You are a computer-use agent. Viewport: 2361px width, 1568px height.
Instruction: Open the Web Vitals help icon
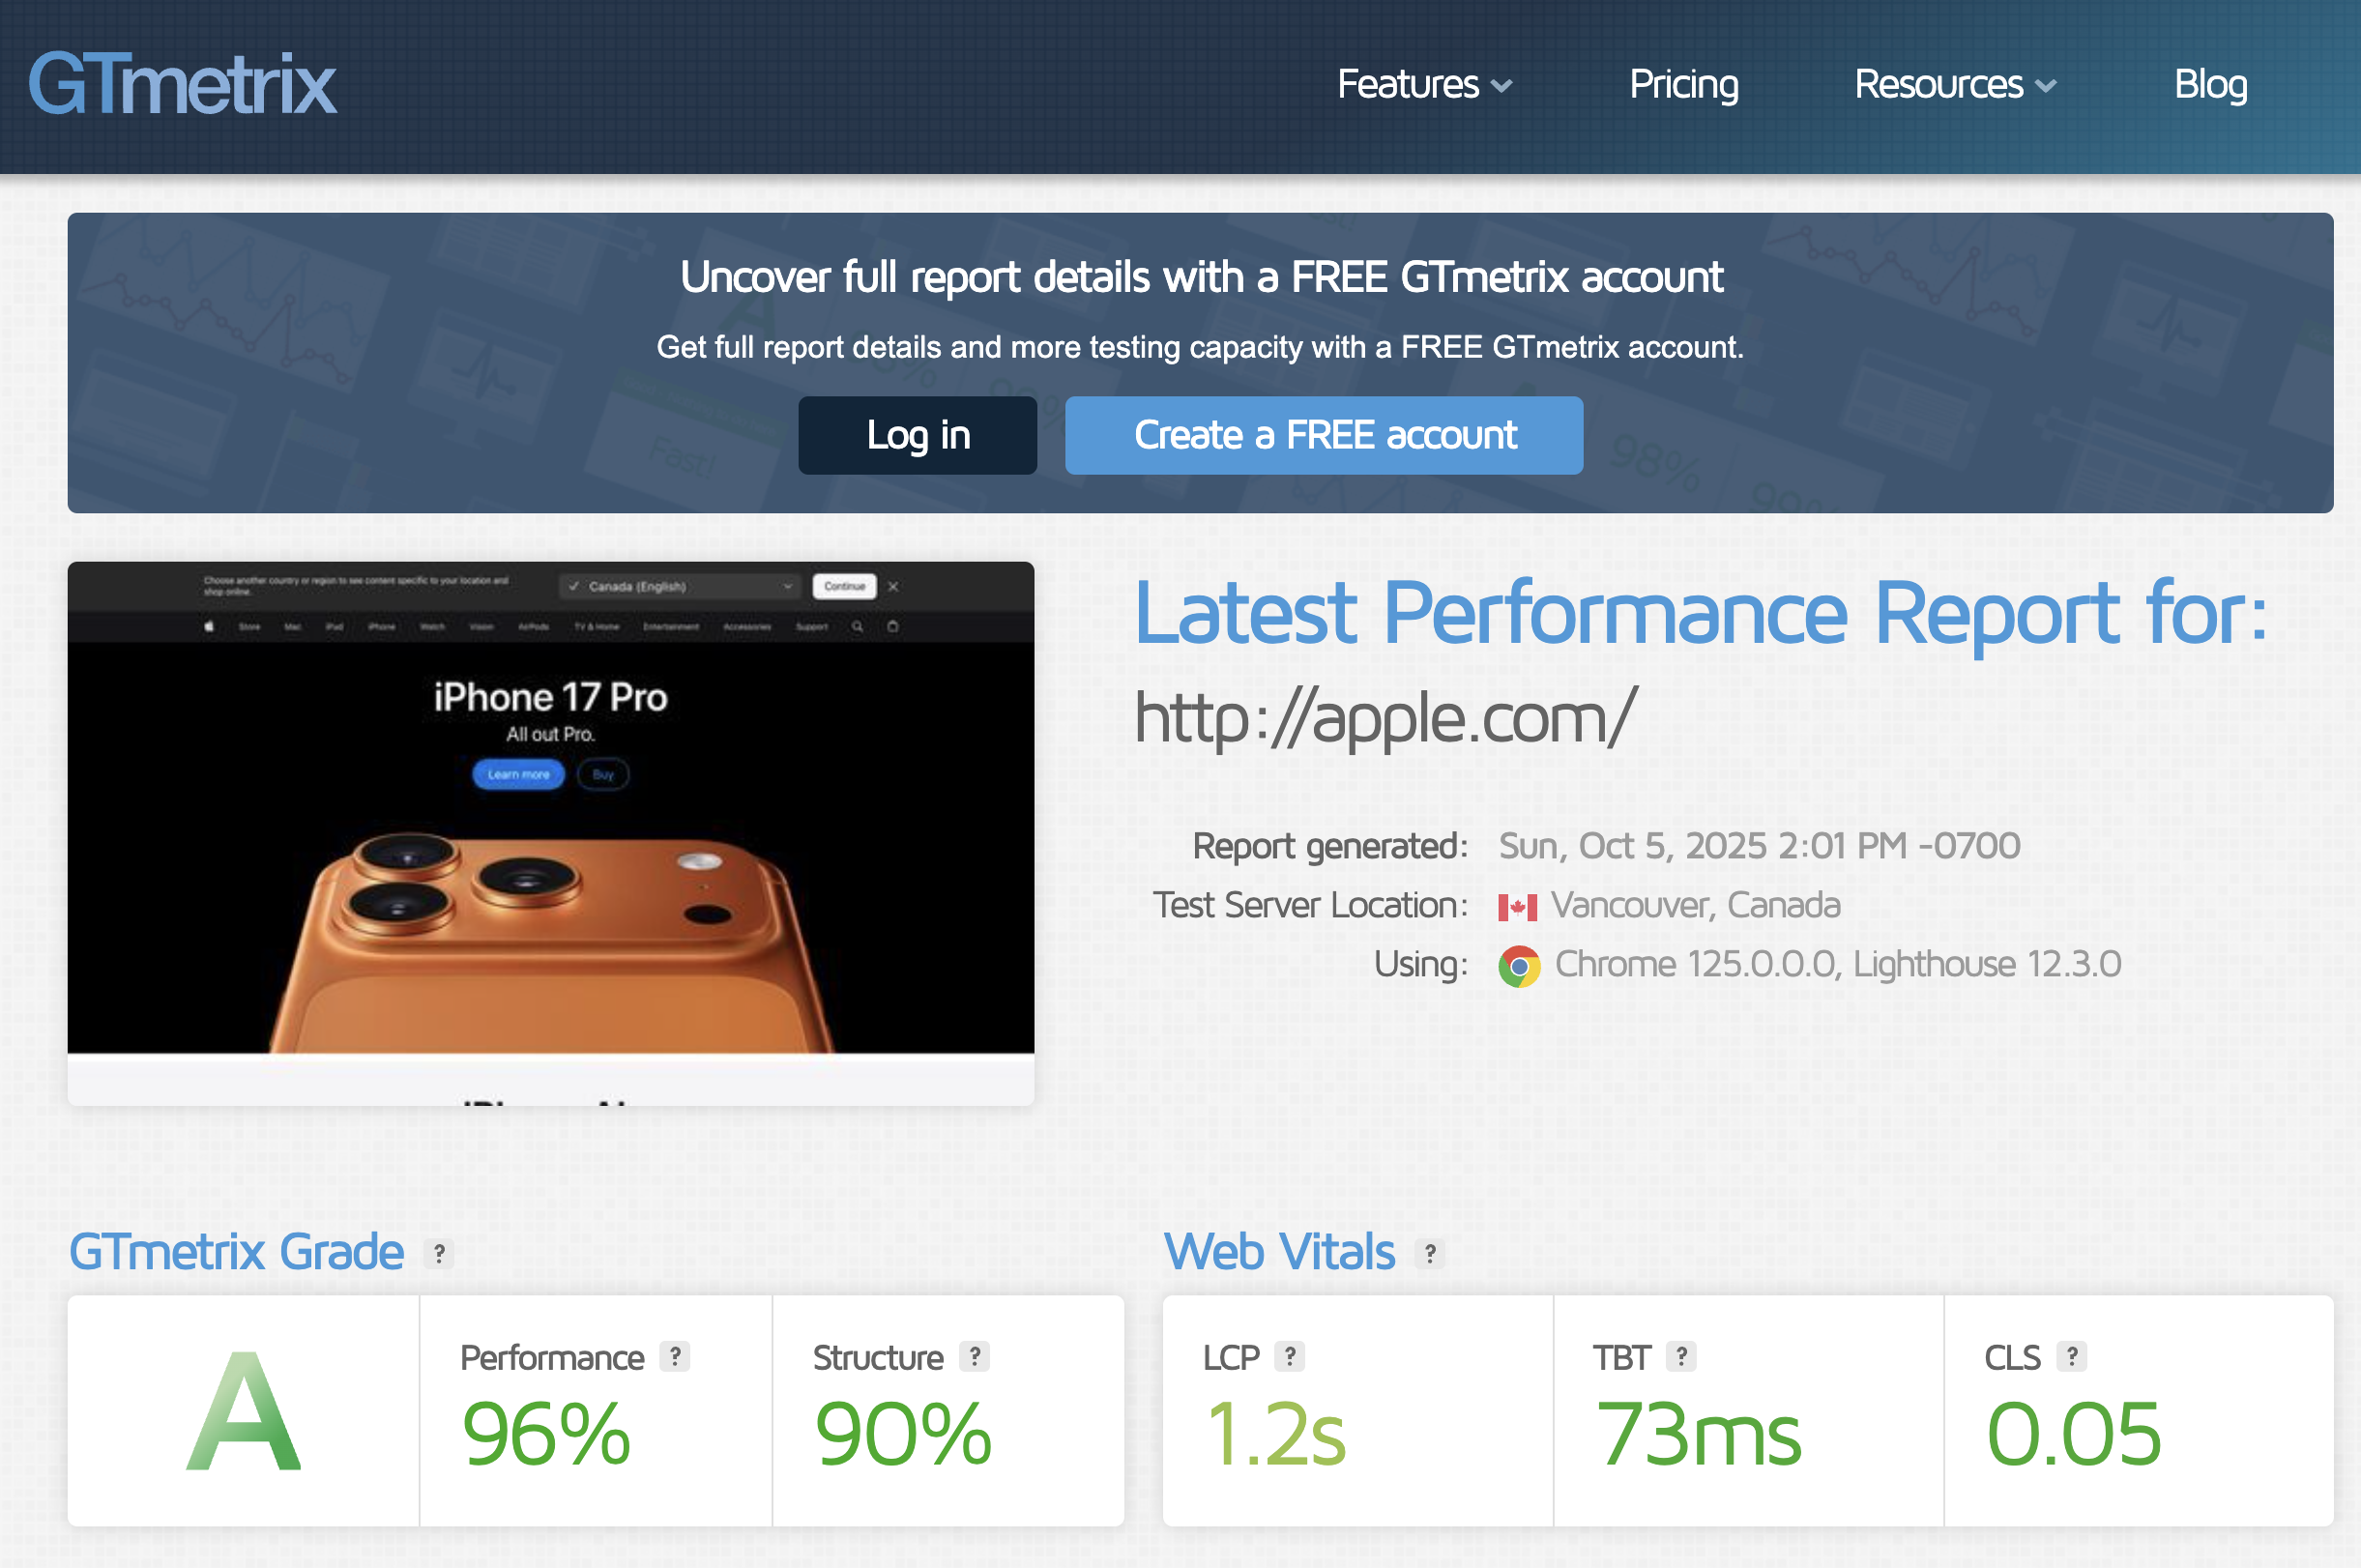pos(1430,1253)
